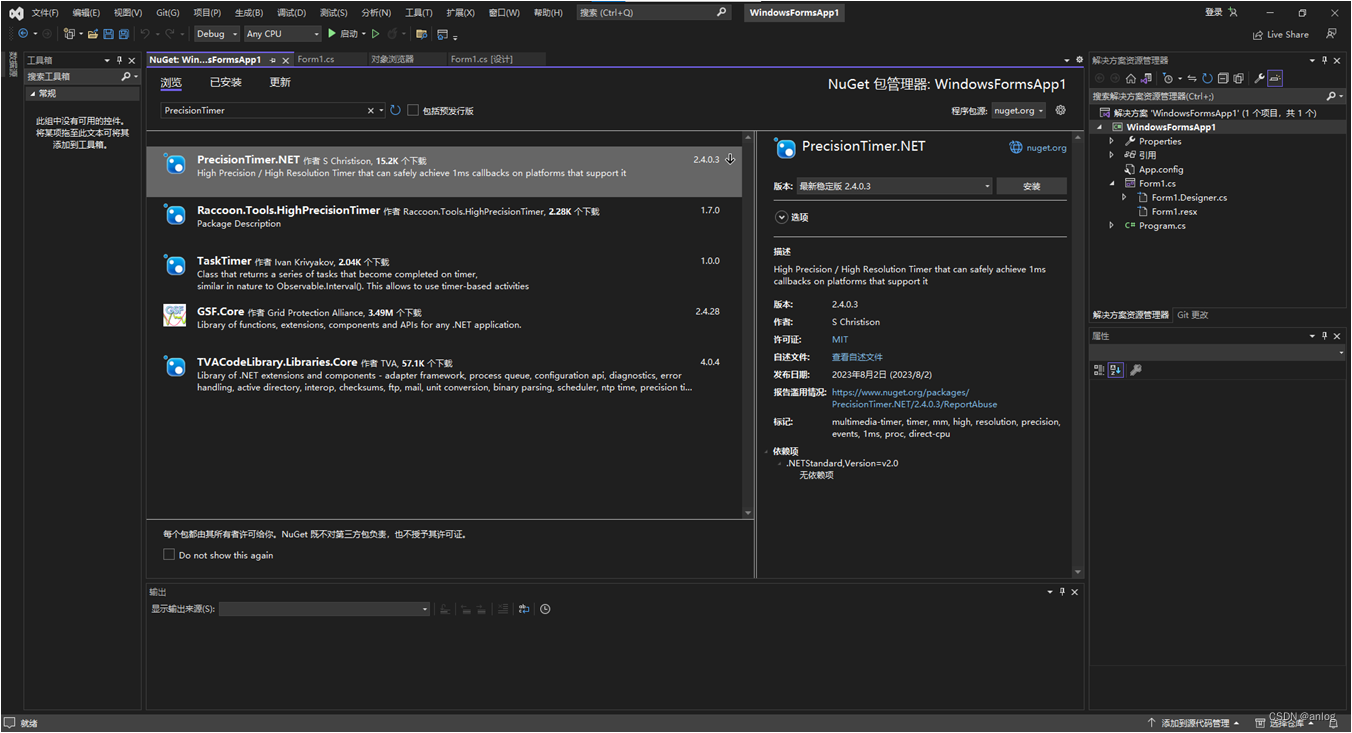The image size is (1352, 733).
Task: Open the 工具(T) tools menu
Action: click(419, 13)
